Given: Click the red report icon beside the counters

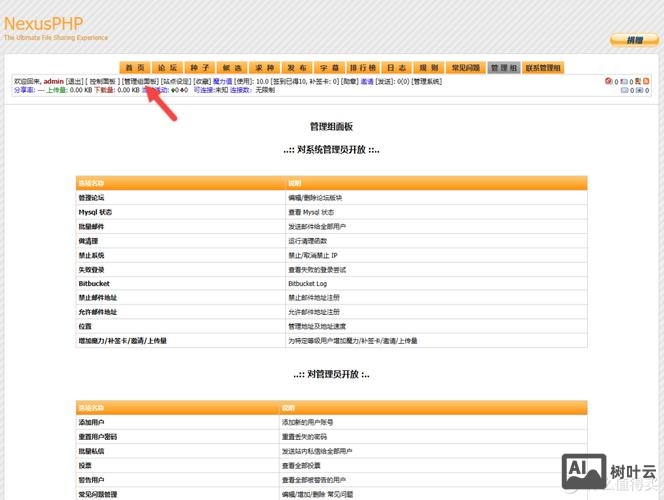Looking at the screenshot, I should (x=609, y=81).
